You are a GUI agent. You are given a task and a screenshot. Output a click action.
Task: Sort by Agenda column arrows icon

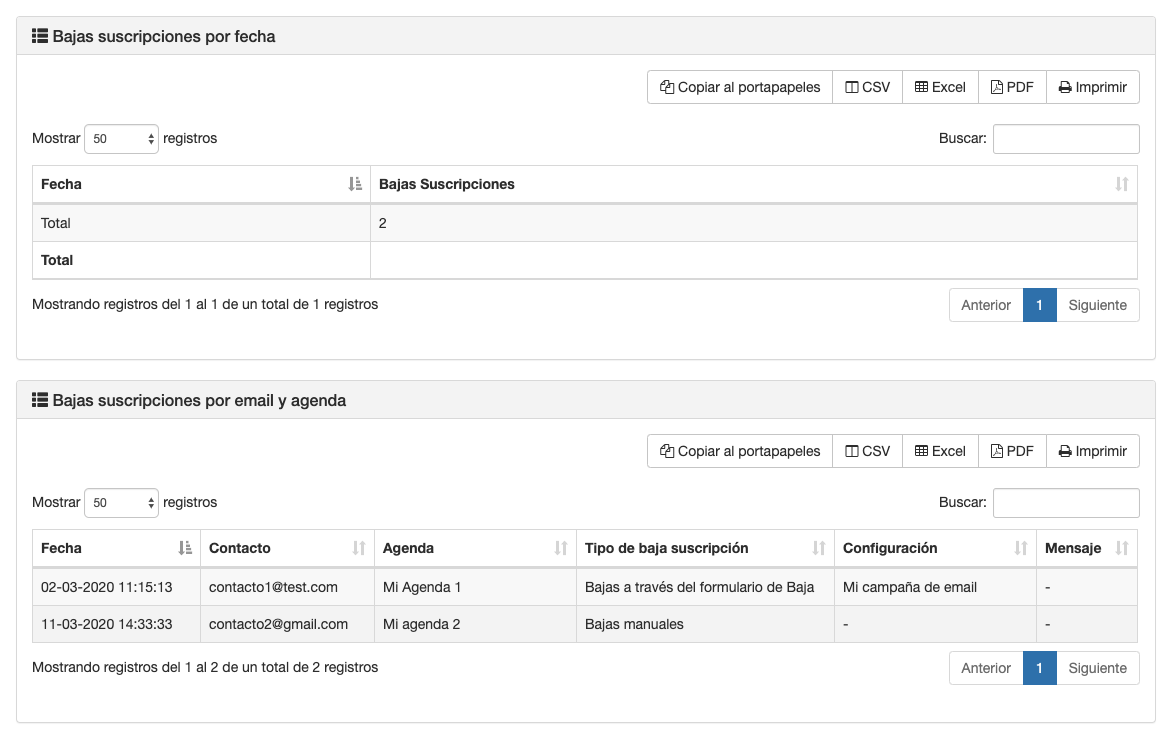pos(561,548)
